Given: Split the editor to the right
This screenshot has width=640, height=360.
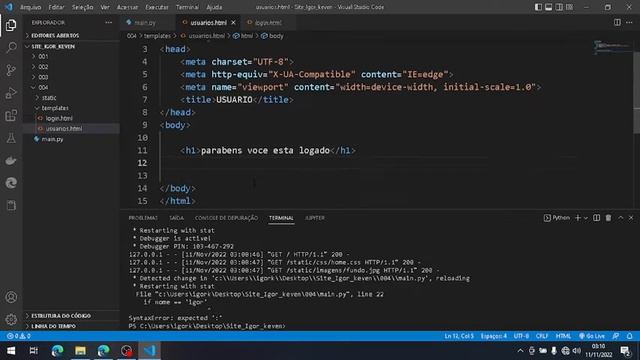Looking at the screenshot, I should 617,22.
